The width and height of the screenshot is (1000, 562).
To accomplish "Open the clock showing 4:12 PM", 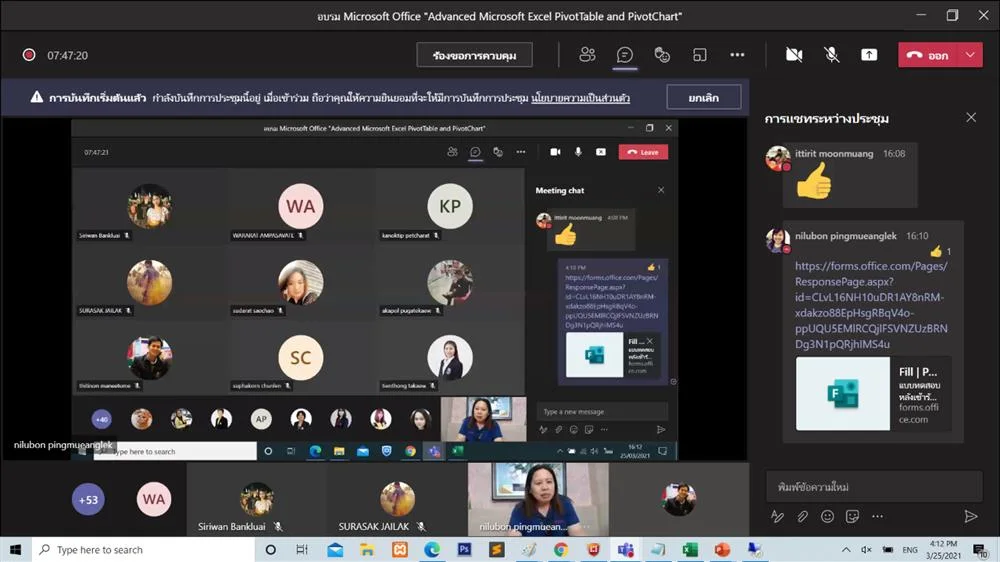I will click(x=943, y=549).
